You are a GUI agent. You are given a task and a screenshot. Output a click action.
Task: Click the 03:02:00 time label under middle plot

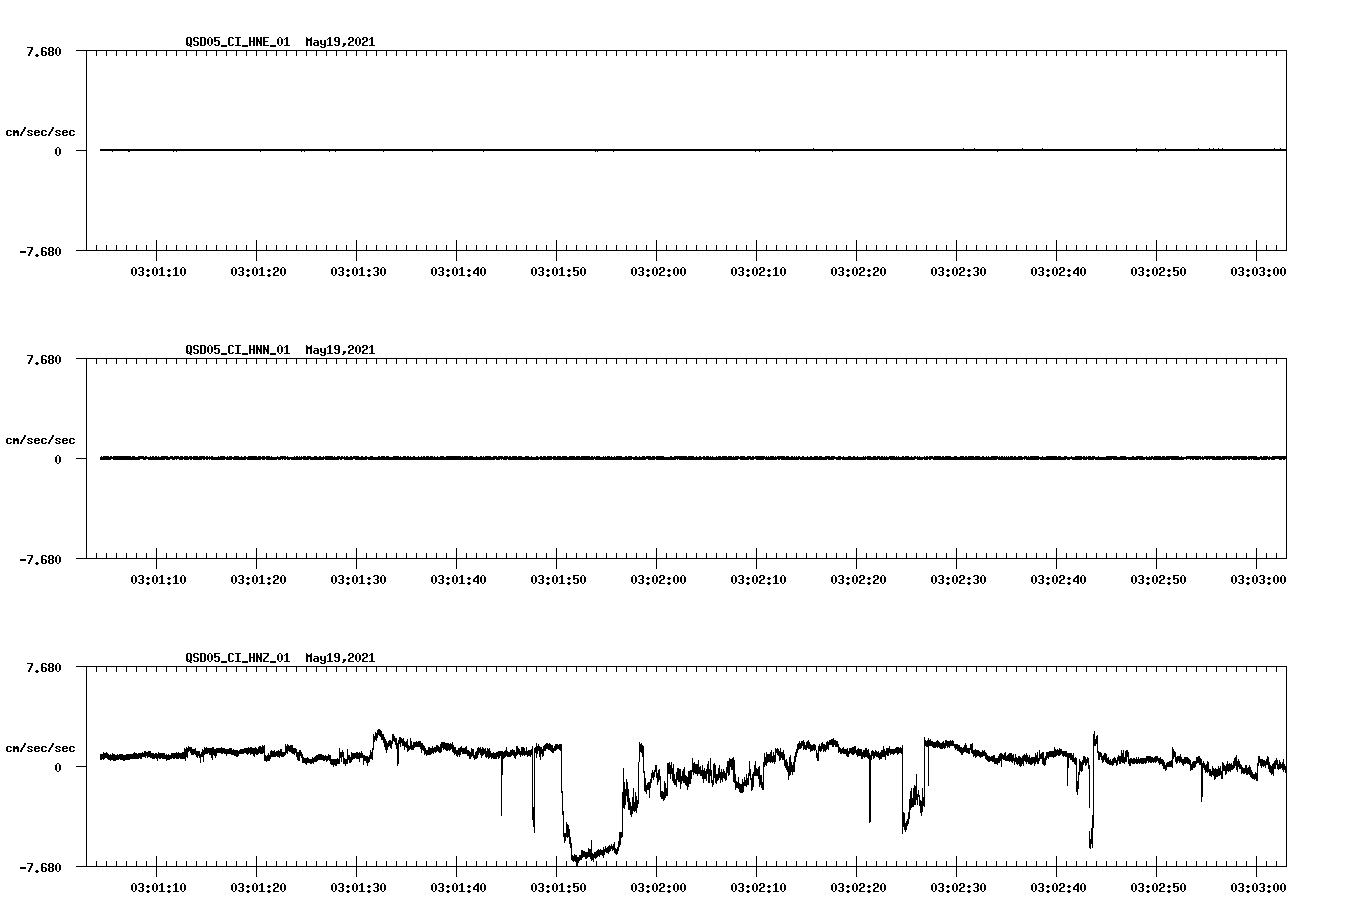tap(657, 577)
